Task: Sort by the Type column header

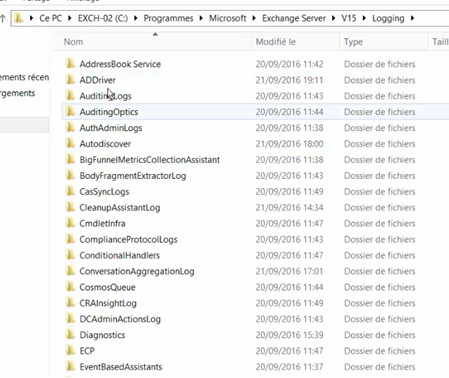Action: (x=384, y=42)
